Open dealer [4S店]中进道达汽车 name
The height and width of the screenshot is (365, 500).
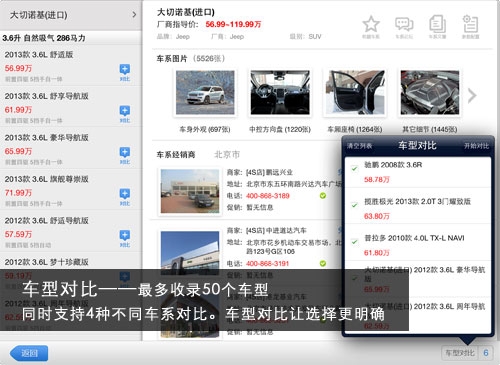point(276,230)
